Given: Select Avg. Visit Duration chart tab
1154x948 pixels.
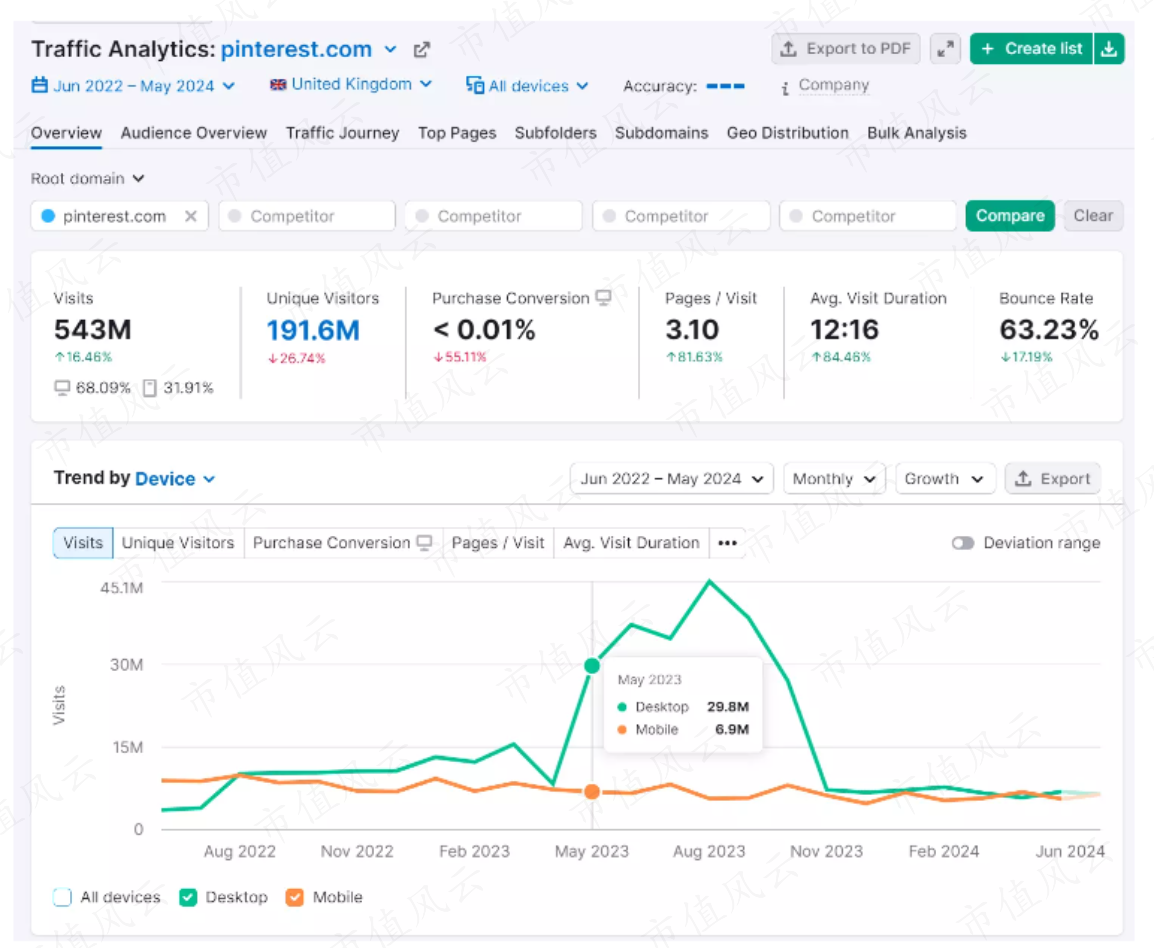Looking at the screenshot, I should [x=631, y=543].
